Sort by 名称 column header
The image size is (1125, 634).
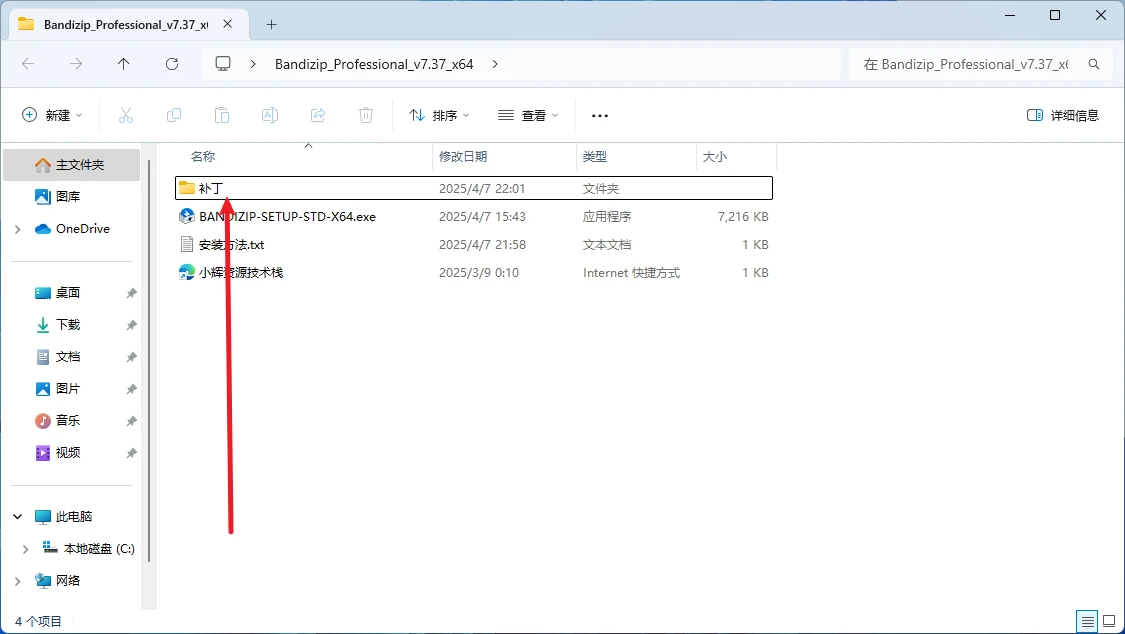coord(203,156)
